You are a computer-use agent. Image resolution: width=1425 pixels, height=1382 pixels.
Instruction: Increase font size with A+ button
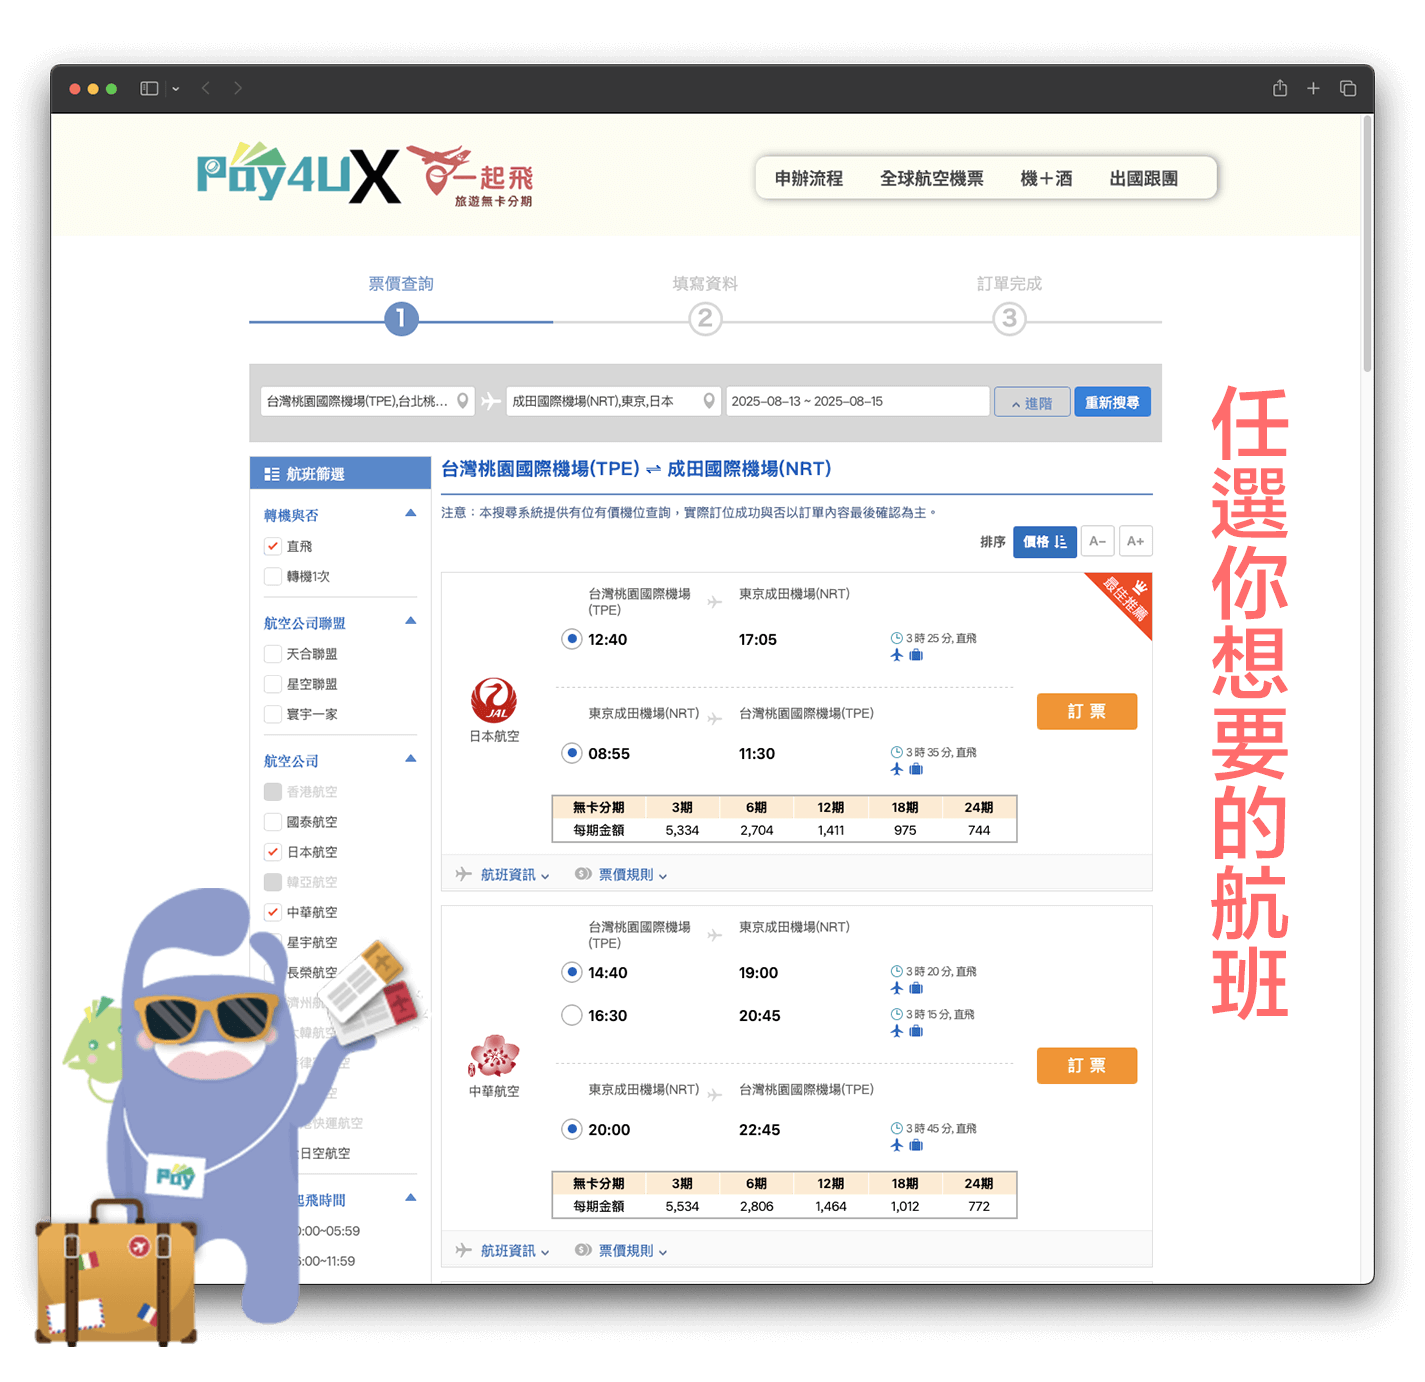[1135, 541]
